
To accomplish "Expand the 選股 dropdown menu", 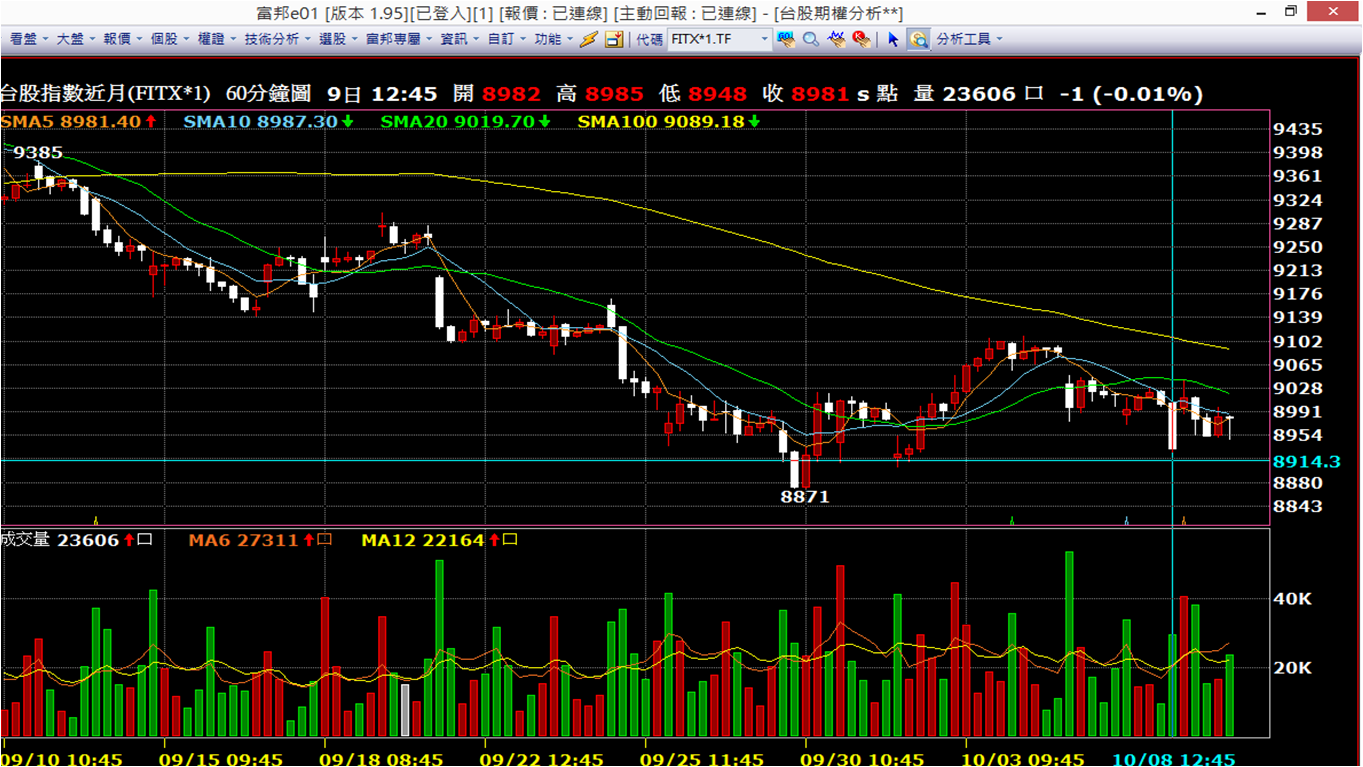I will tap(337, 39).
